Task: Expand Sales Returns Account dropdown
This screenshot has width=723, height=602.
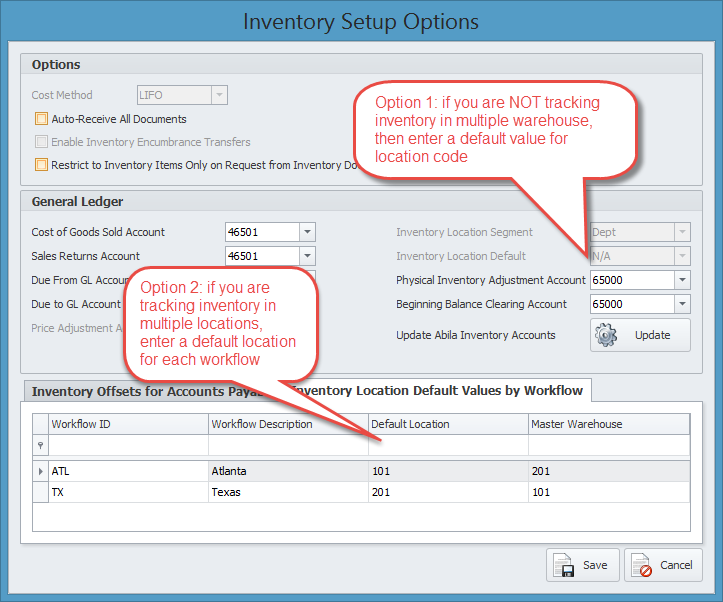Action: pos(307,256)
